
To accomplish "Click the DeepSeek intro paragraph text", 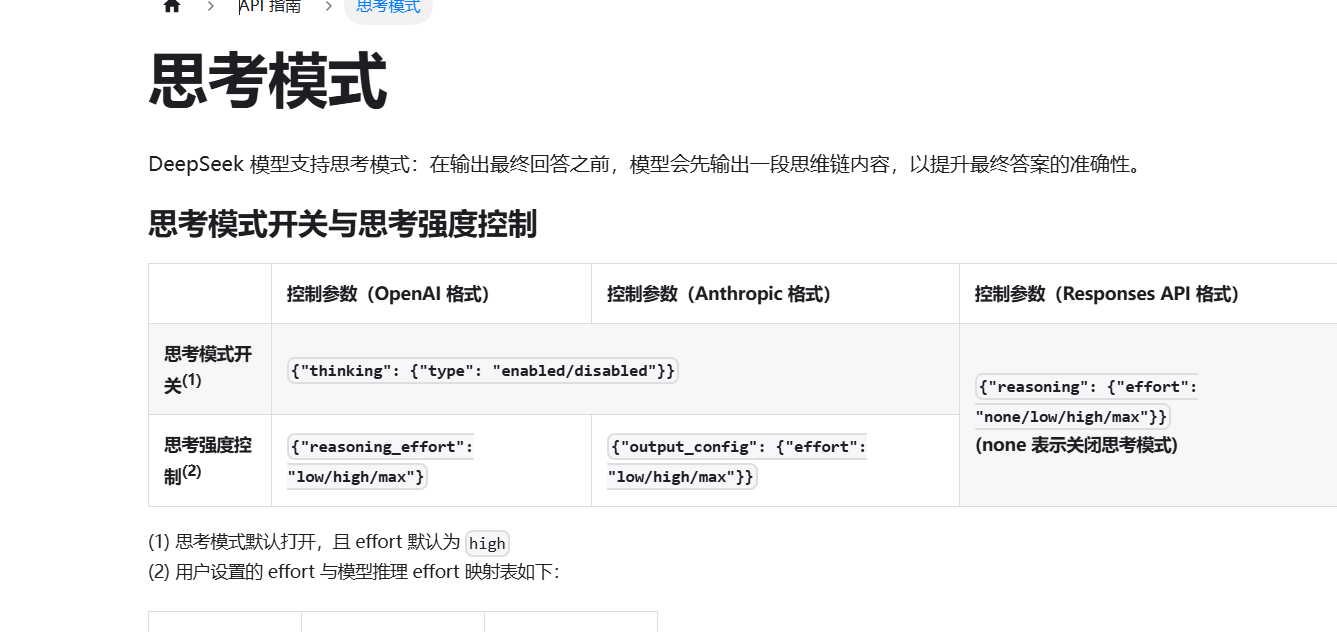I will pyautogui.click(x=645, y=164).
